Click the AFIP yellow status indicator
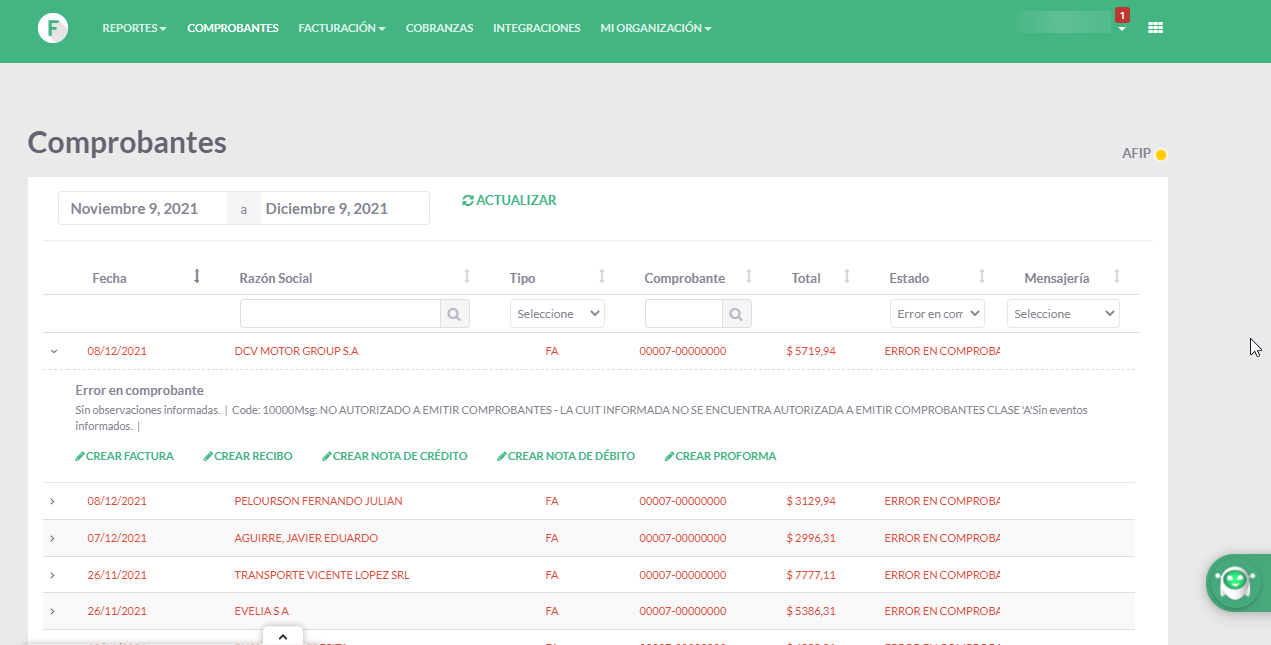1271x645 pixels. point(1161,154)
